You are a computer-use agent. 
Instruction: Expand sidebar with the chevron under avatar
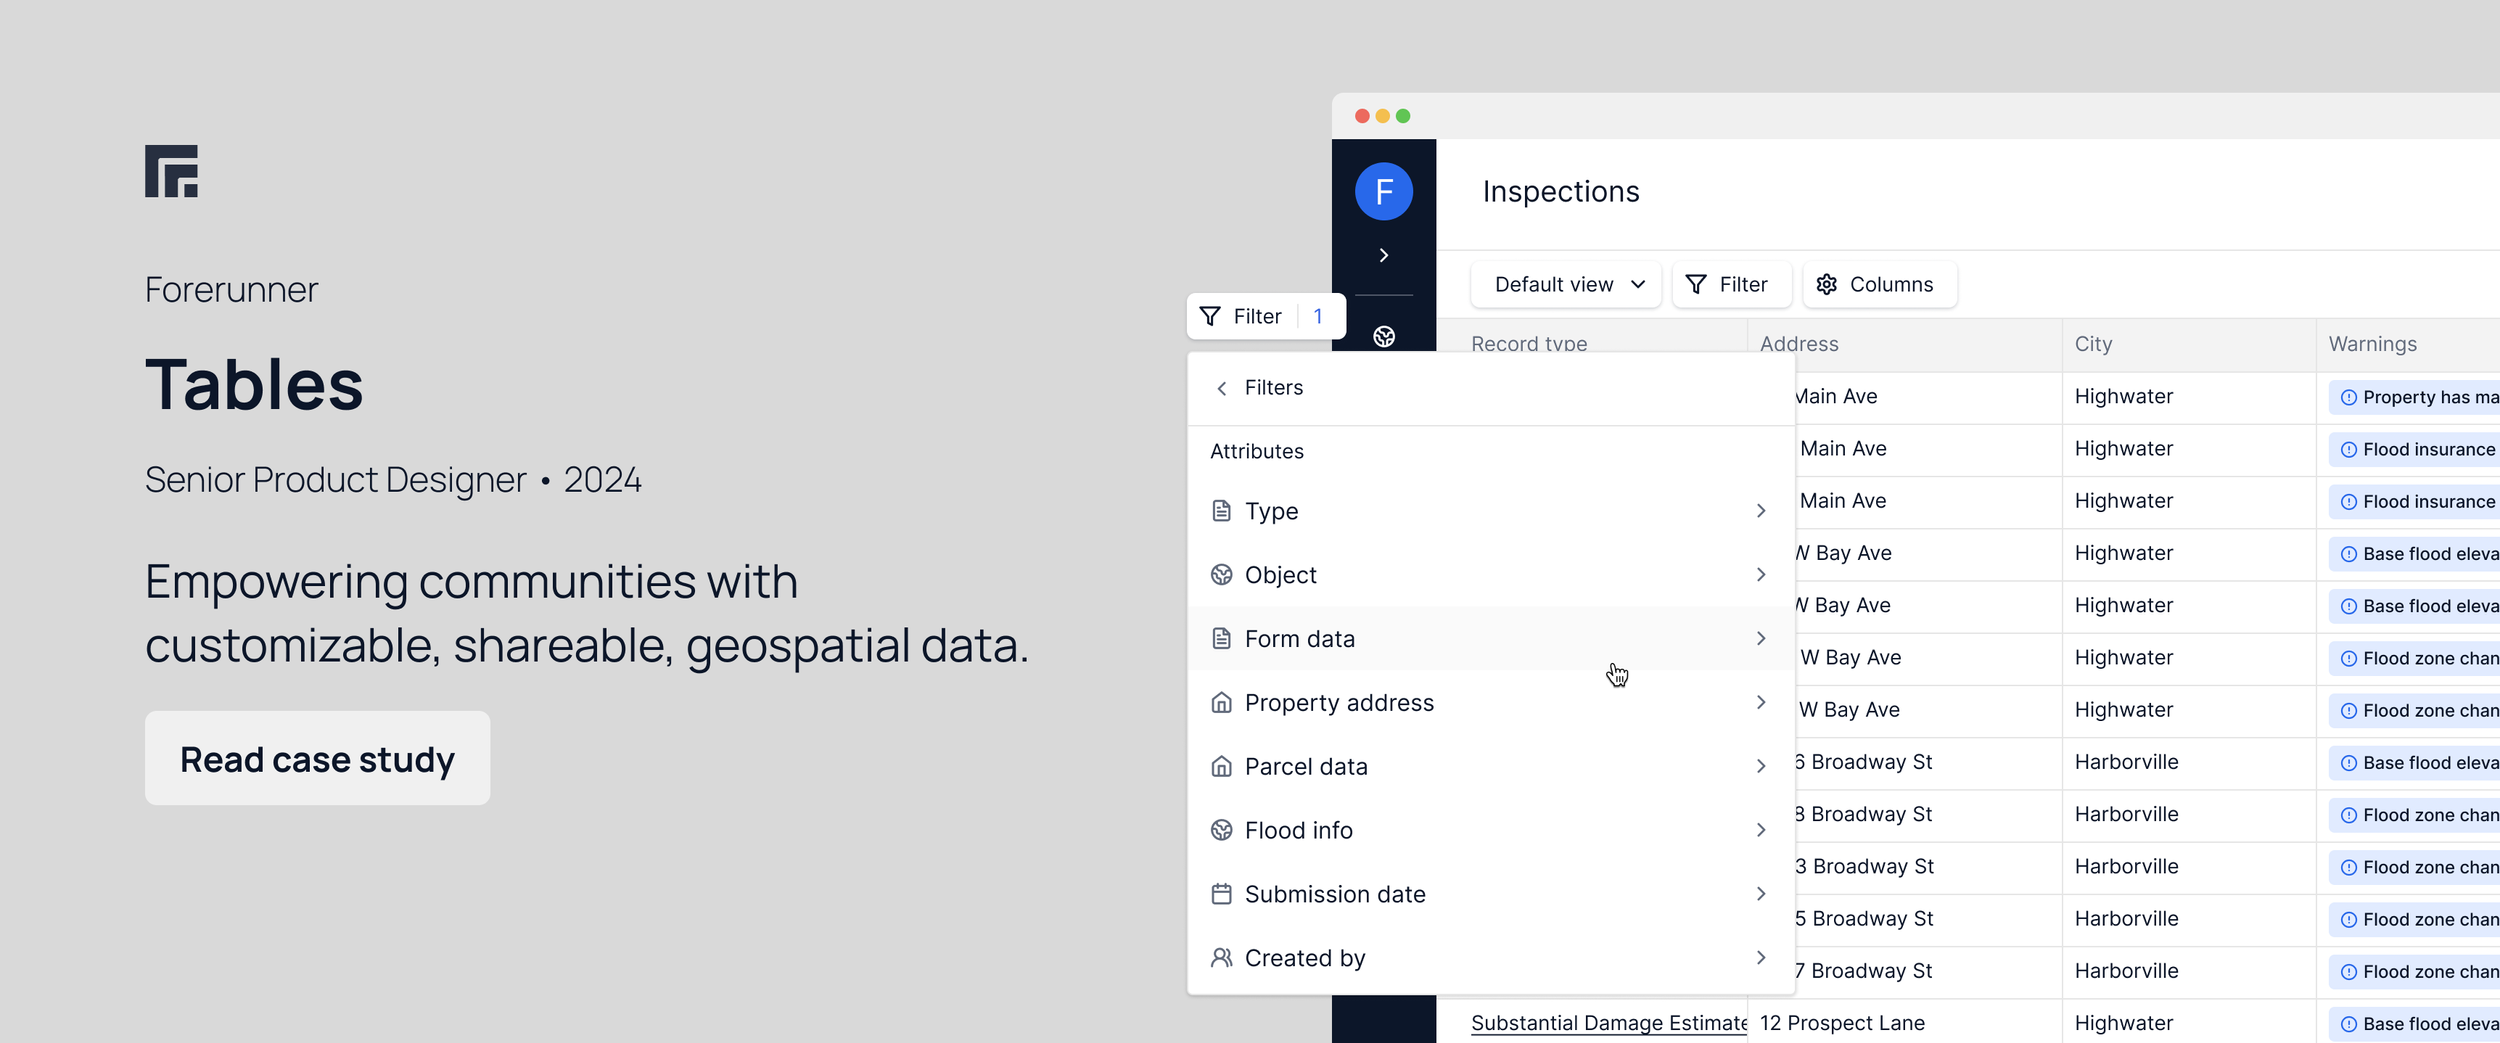[1384, 256]
